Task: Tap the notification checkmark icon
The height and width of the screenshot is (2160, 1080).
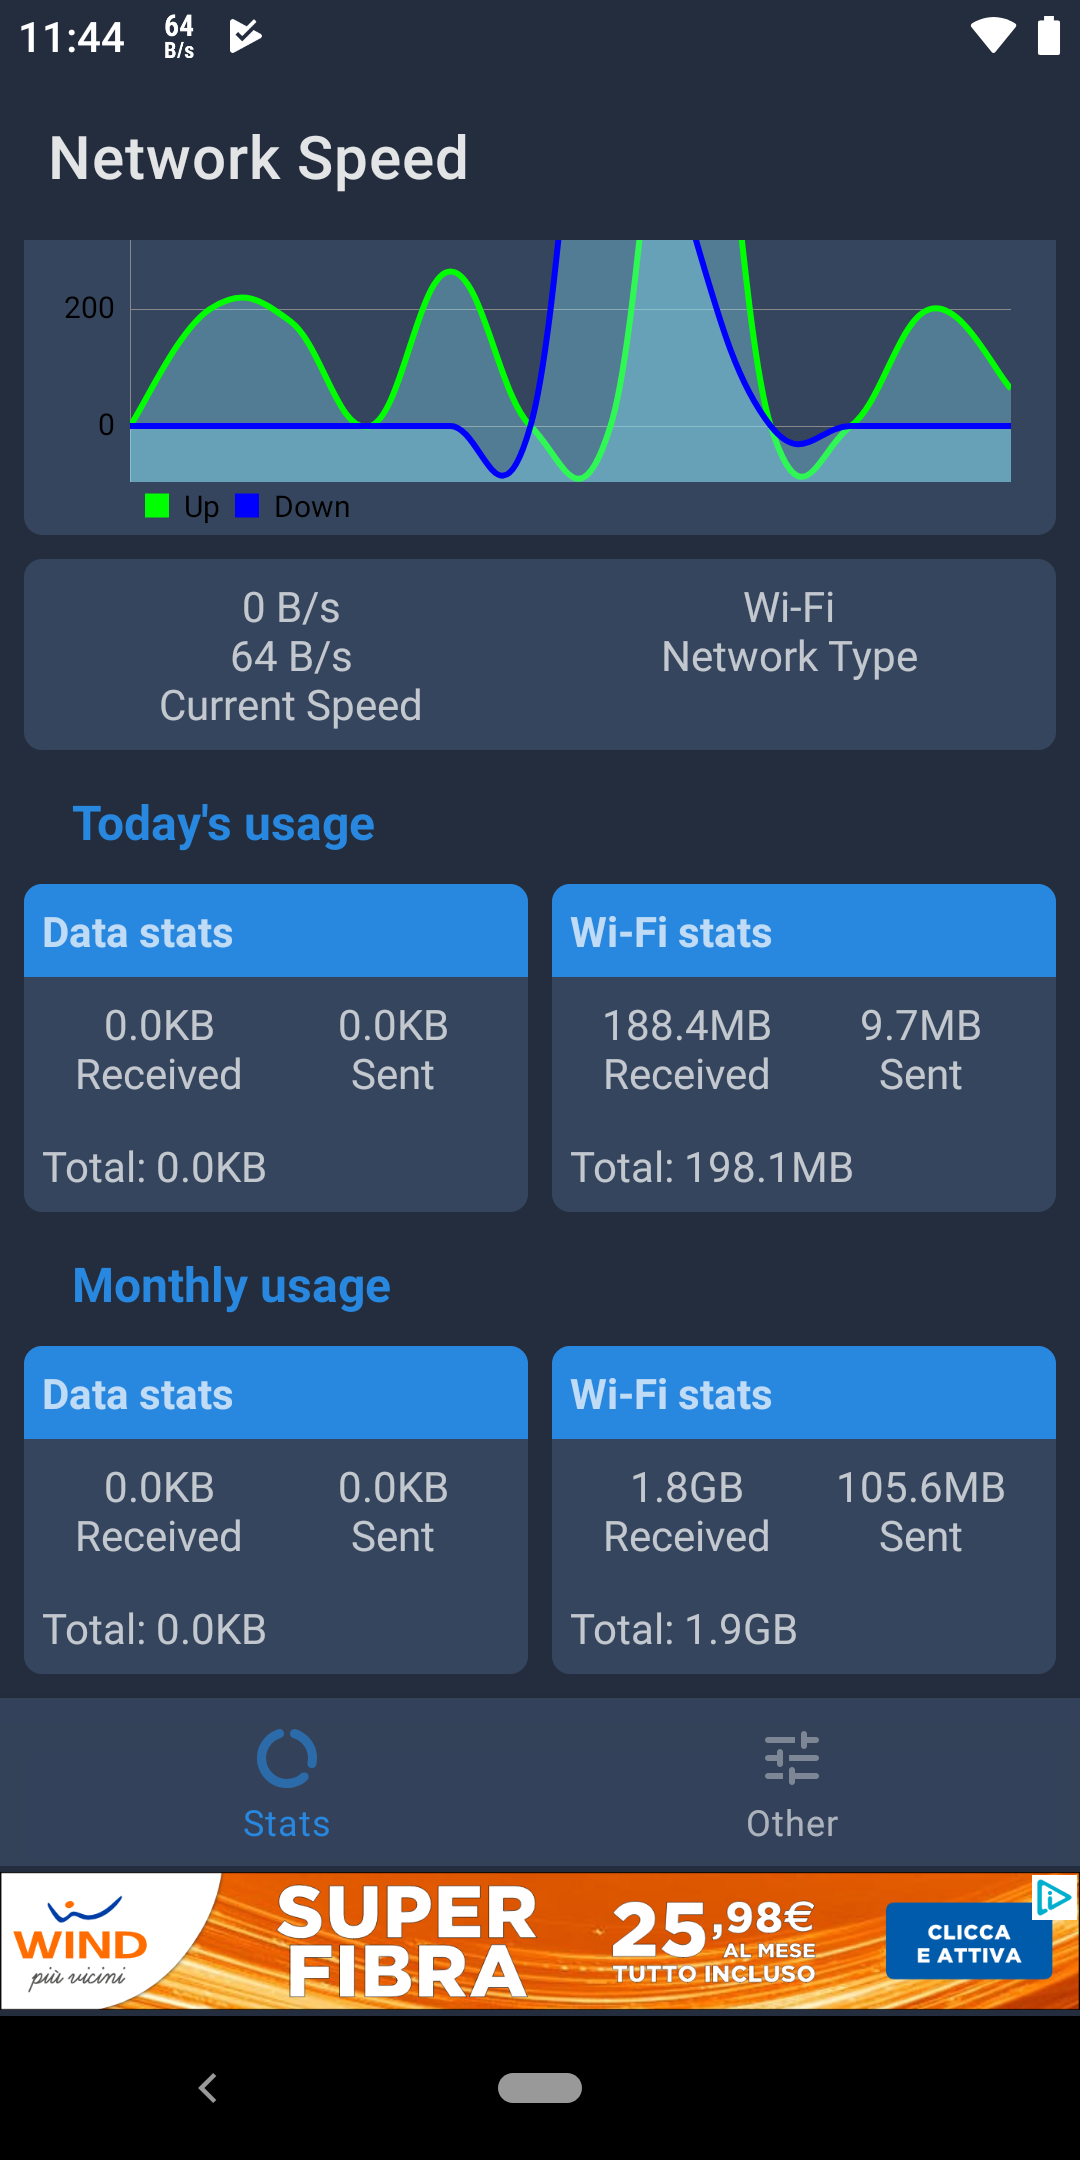Action: 245,37
